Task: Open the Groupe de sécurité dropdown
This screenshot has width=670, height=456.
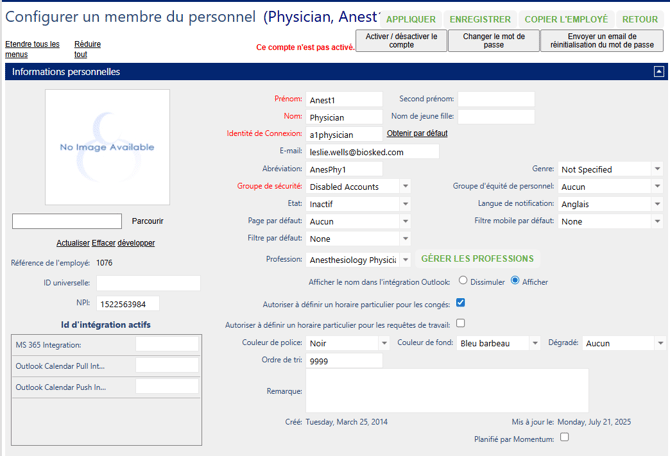Action: pos(358,187)
